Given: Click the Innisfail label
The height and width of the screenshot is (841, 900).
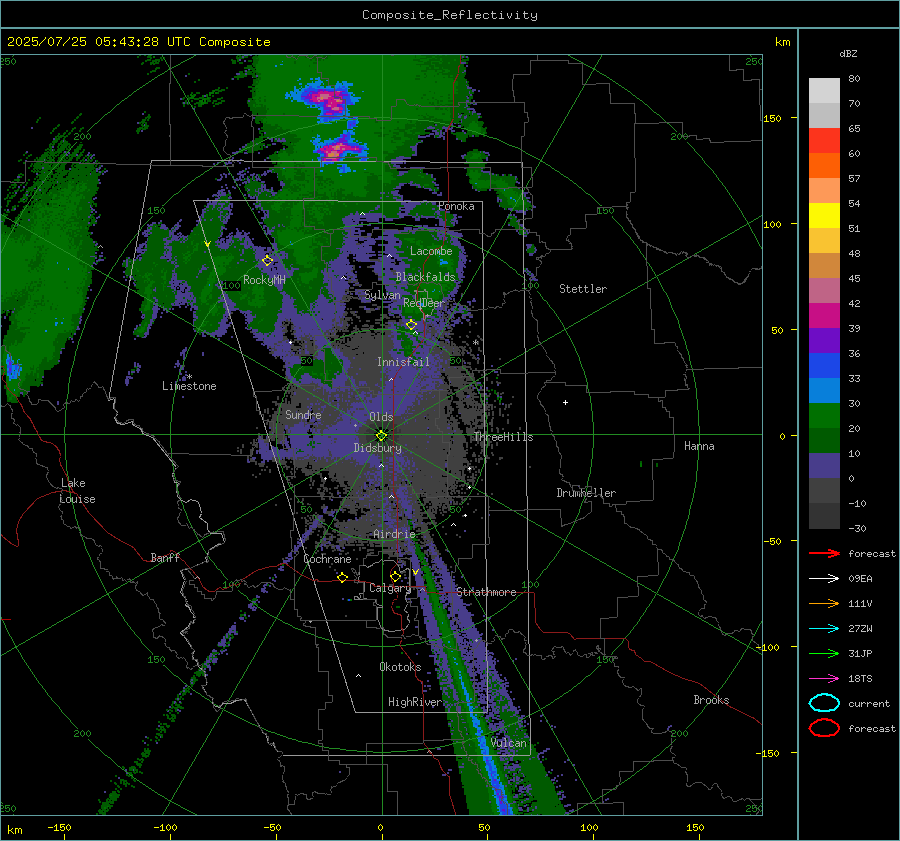Looking at the screenshot, I should coord(403,362).
